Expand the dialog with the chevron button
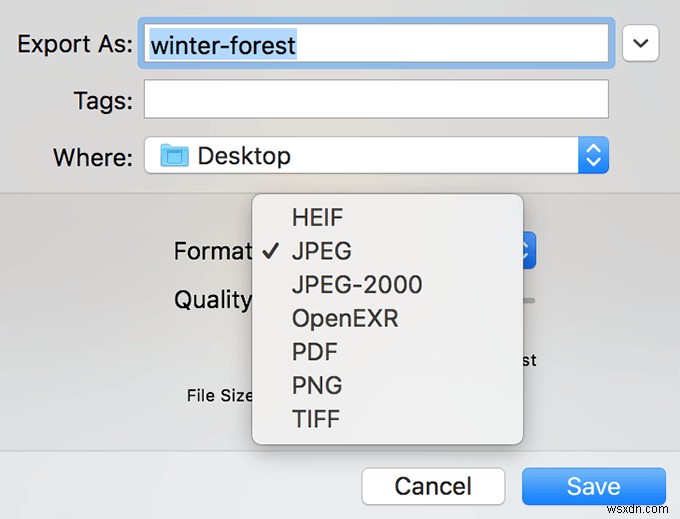Viewport: 680px width, 519px height. 641,44
